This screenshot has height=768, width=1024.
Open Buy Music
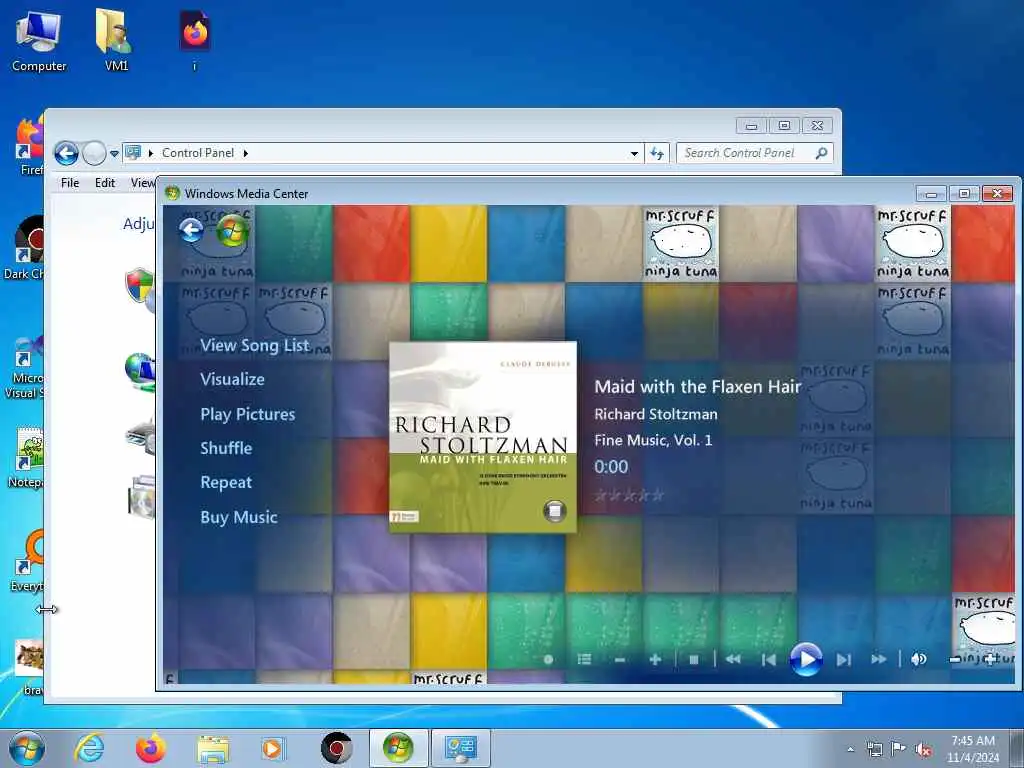[x=239, y=517]
